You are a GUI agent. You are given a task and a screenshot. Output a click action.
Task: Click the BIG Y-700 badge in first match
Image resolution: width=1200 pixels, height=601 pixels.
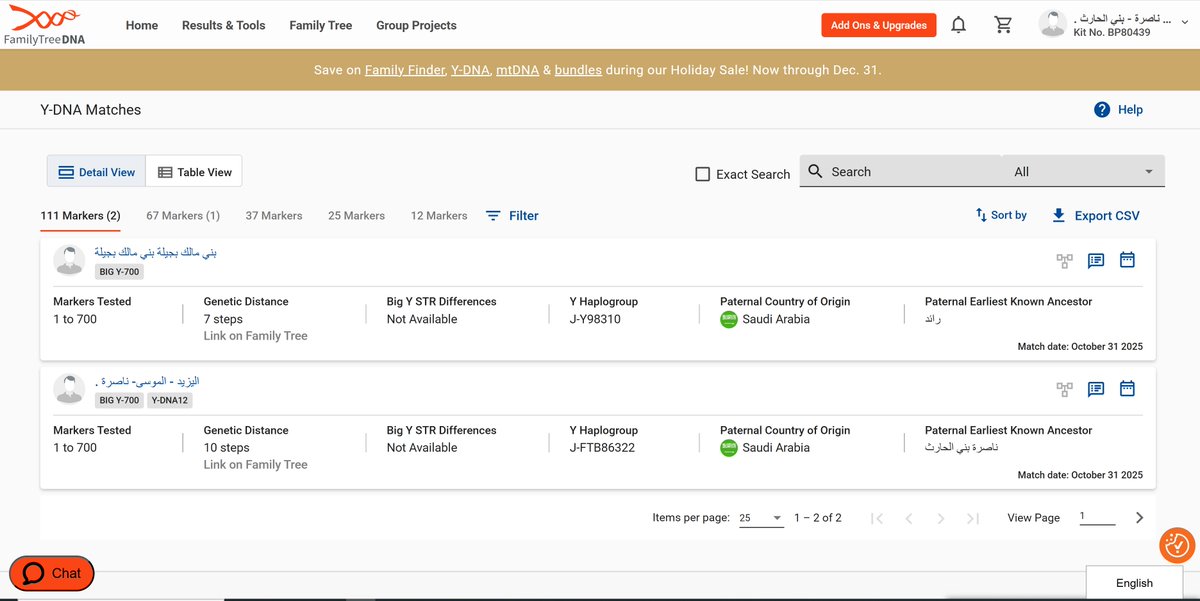tap(119, 272)
